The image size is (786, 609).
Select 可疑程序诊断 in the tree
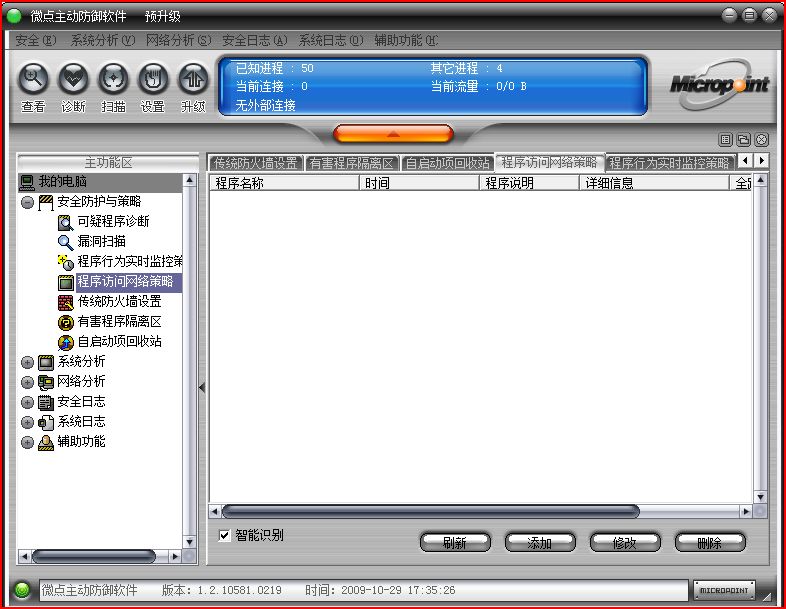[113, 221]
